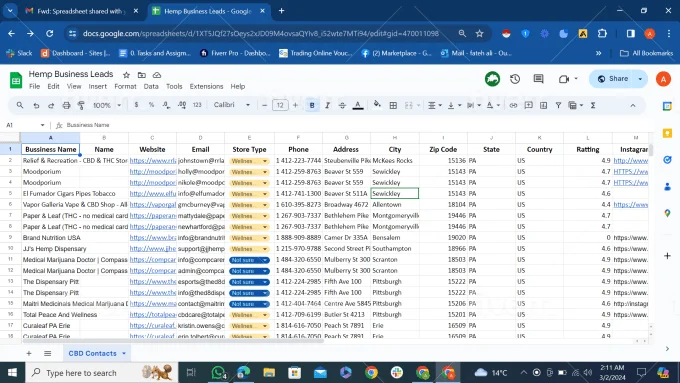
Task: Open the Format menu
Action: [125, 86]
